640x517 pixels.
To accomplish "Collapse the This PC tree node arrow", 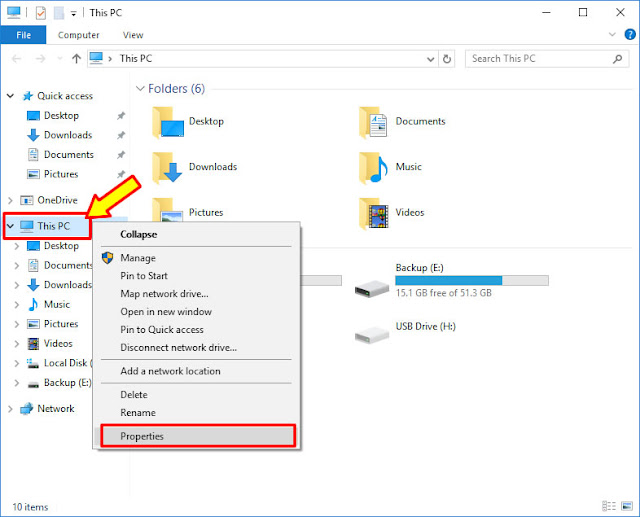I will point(11,226).
